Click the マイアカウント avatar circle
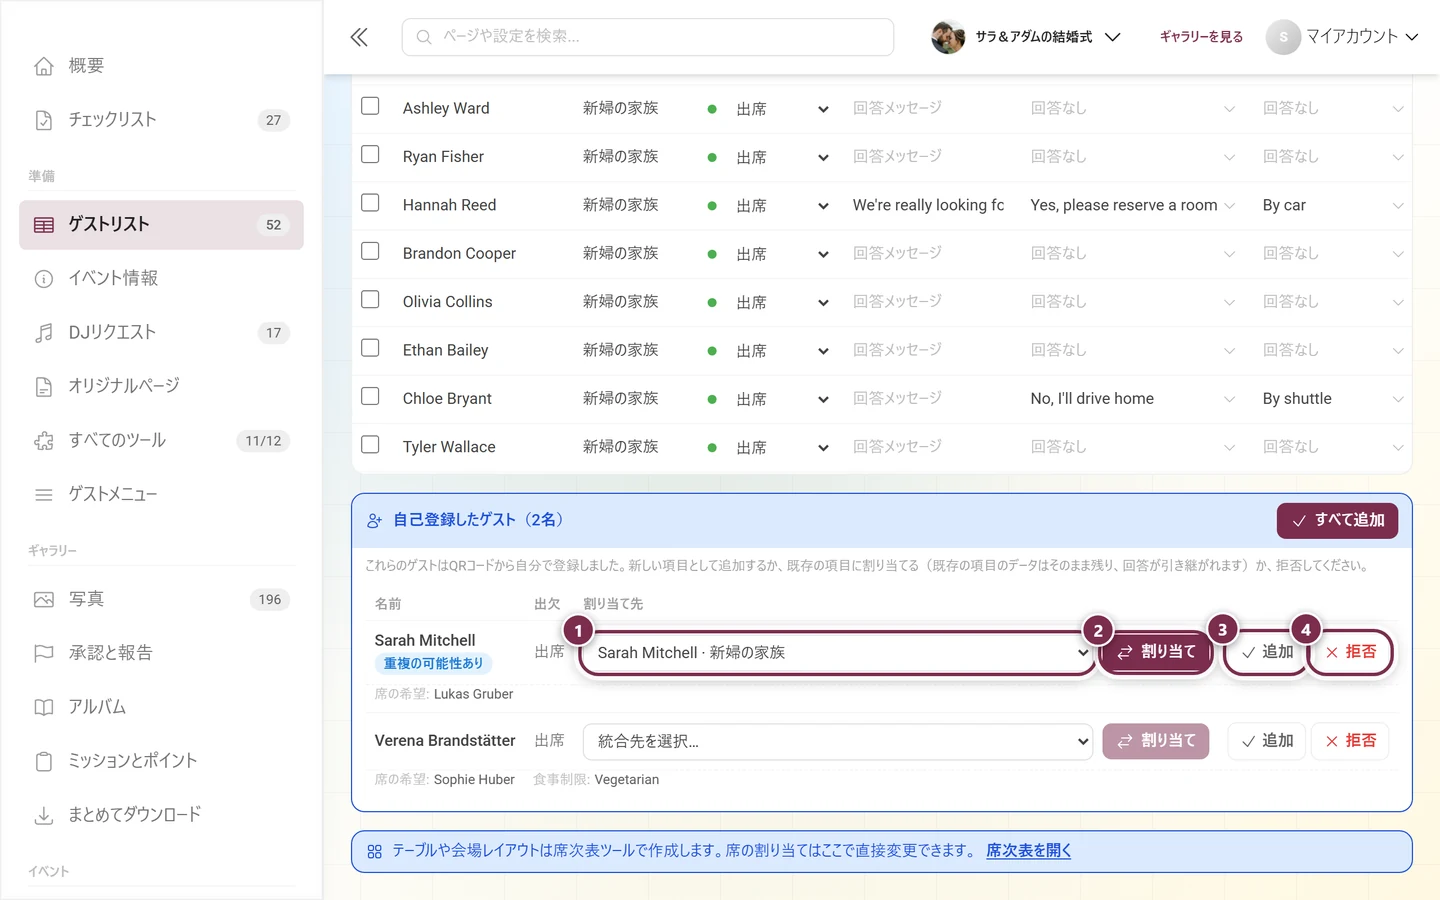Image resolution: width=1440 pixels, height=900 pixels. pos(1283,37)
